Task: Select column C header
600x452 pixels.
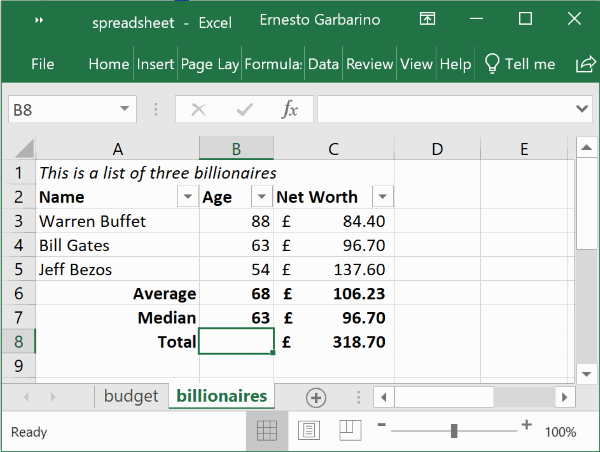Action: [334, 148]
